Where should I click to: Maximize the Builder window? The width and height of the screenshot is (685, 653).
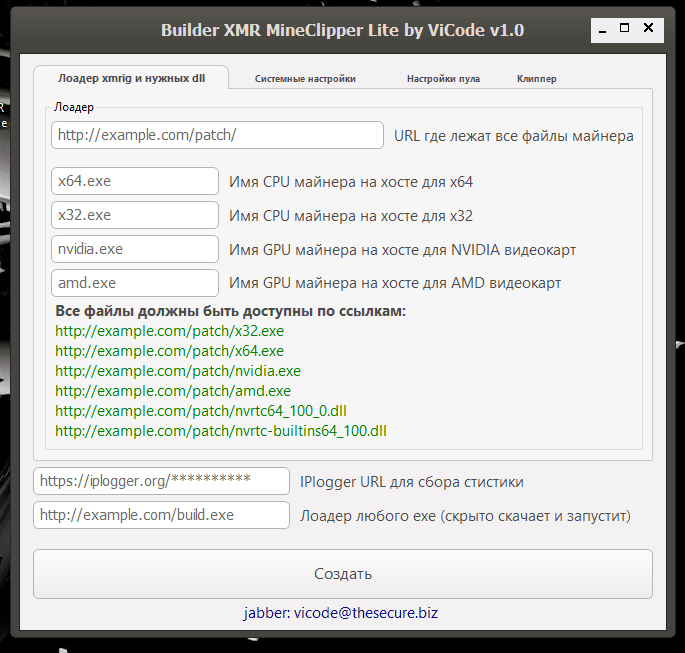pyautogui.click(x=625, y=28)
